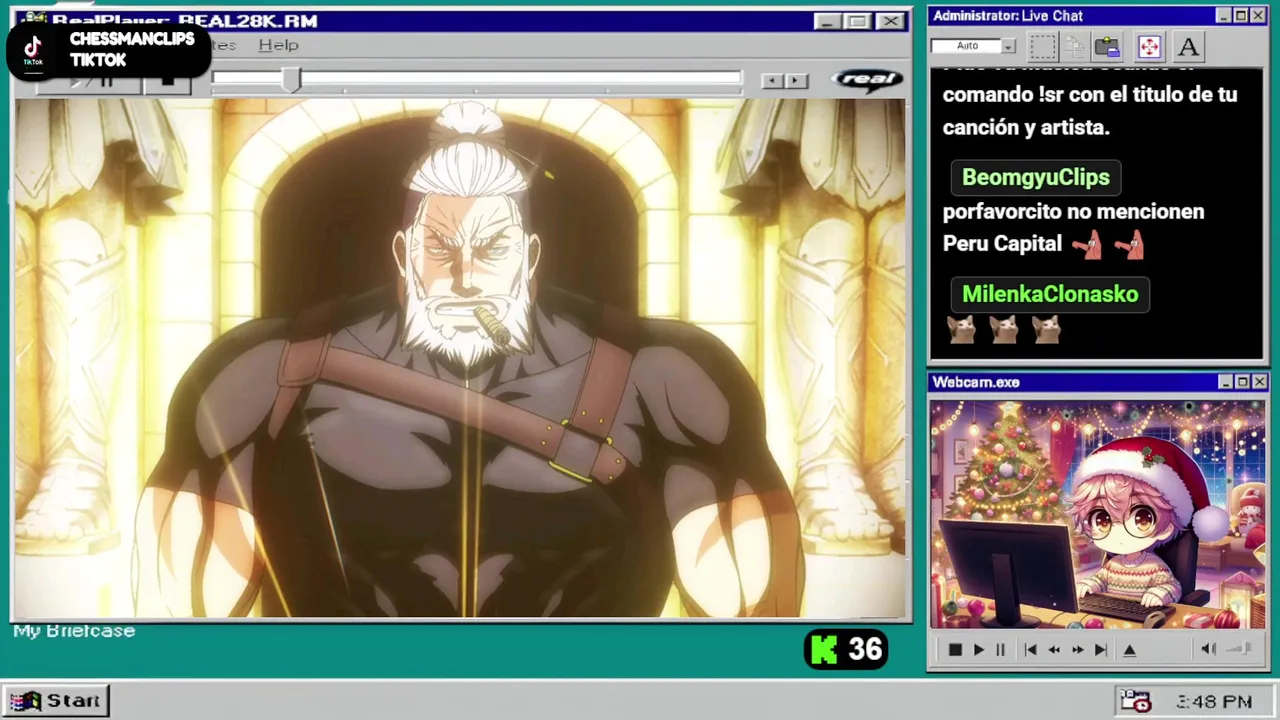Click the Webcam.exe title bar
1280x720 pixels.
click(x=1097, y=382)
